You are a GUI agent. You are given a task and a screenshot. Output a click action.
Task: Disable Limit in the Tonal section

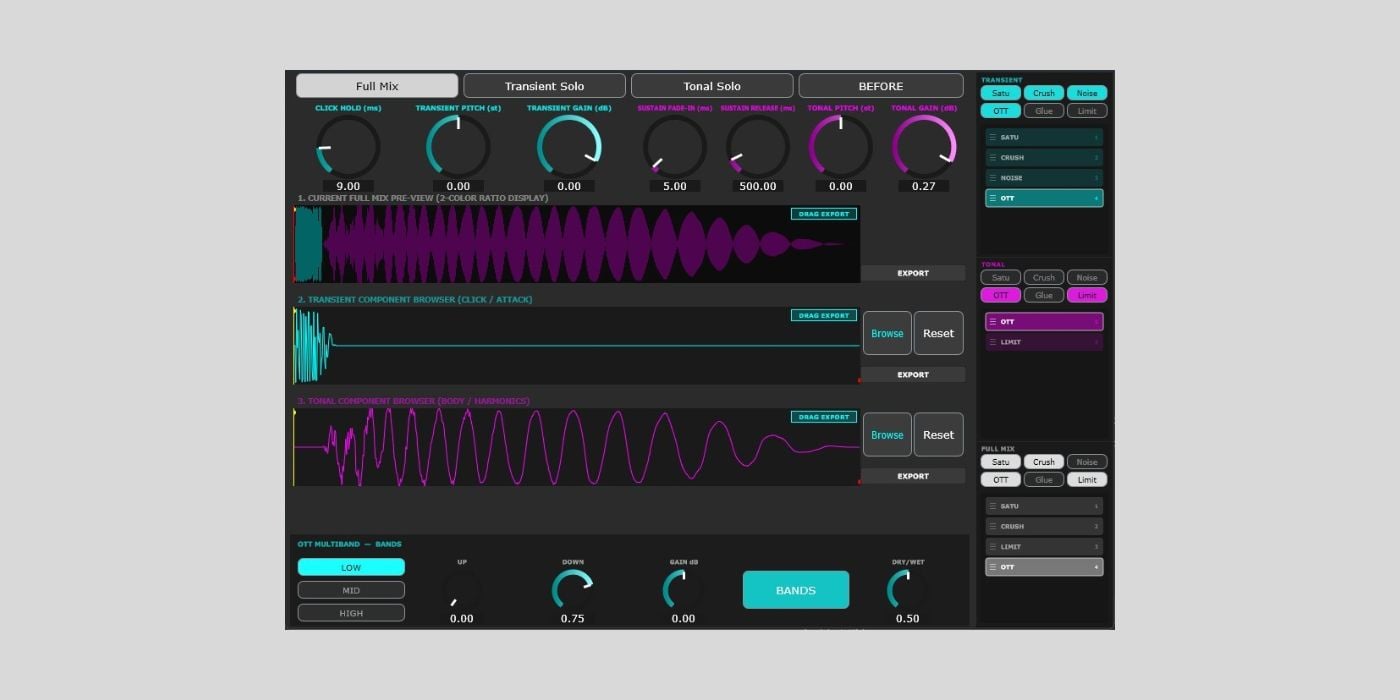[x=1087, y=295]
